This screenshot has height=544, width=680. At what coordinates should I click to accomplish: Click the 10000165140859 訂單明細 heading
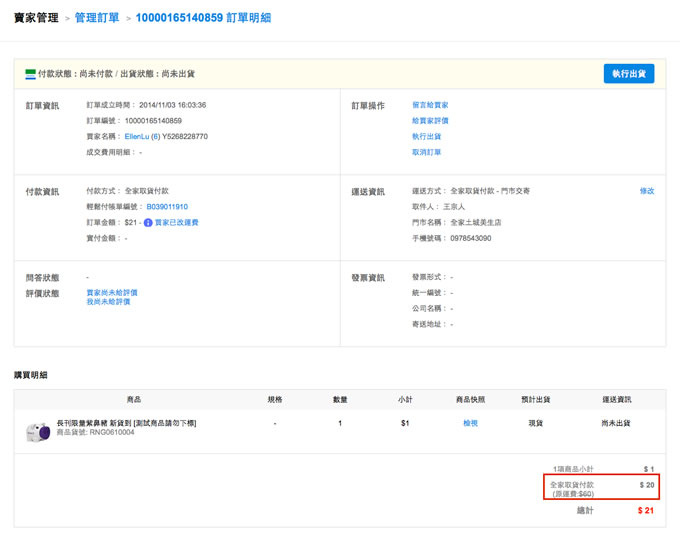point(202,18)
